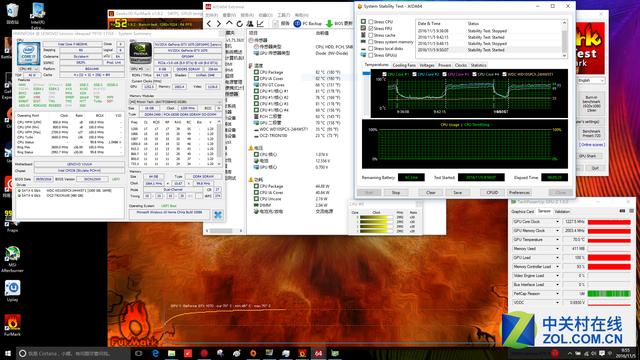This screenshot has width=640, height=360.
Task: Click the PC Backup toolbar icon
Action: pos(297,24)
